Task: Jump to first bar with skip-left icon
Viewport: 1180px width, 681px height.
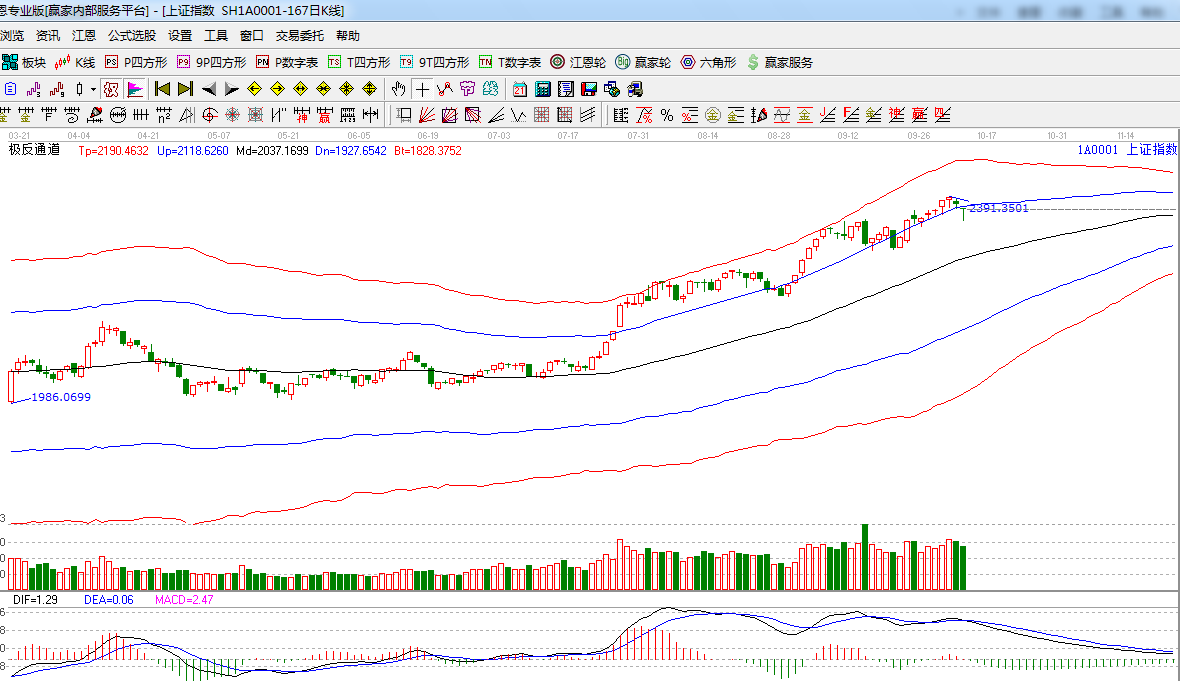Action: tap(162, 89)
